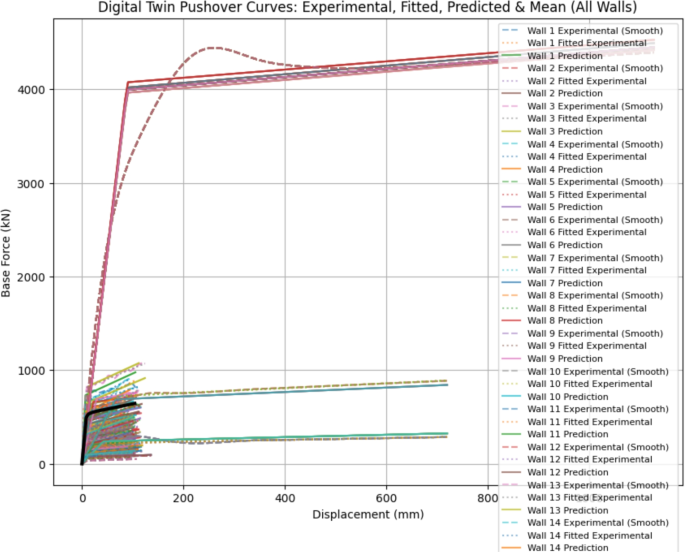Screen dimensions: 685x552
Task: Select legend entry 'Wall 9 Prediction'
Action: [552, 359]
